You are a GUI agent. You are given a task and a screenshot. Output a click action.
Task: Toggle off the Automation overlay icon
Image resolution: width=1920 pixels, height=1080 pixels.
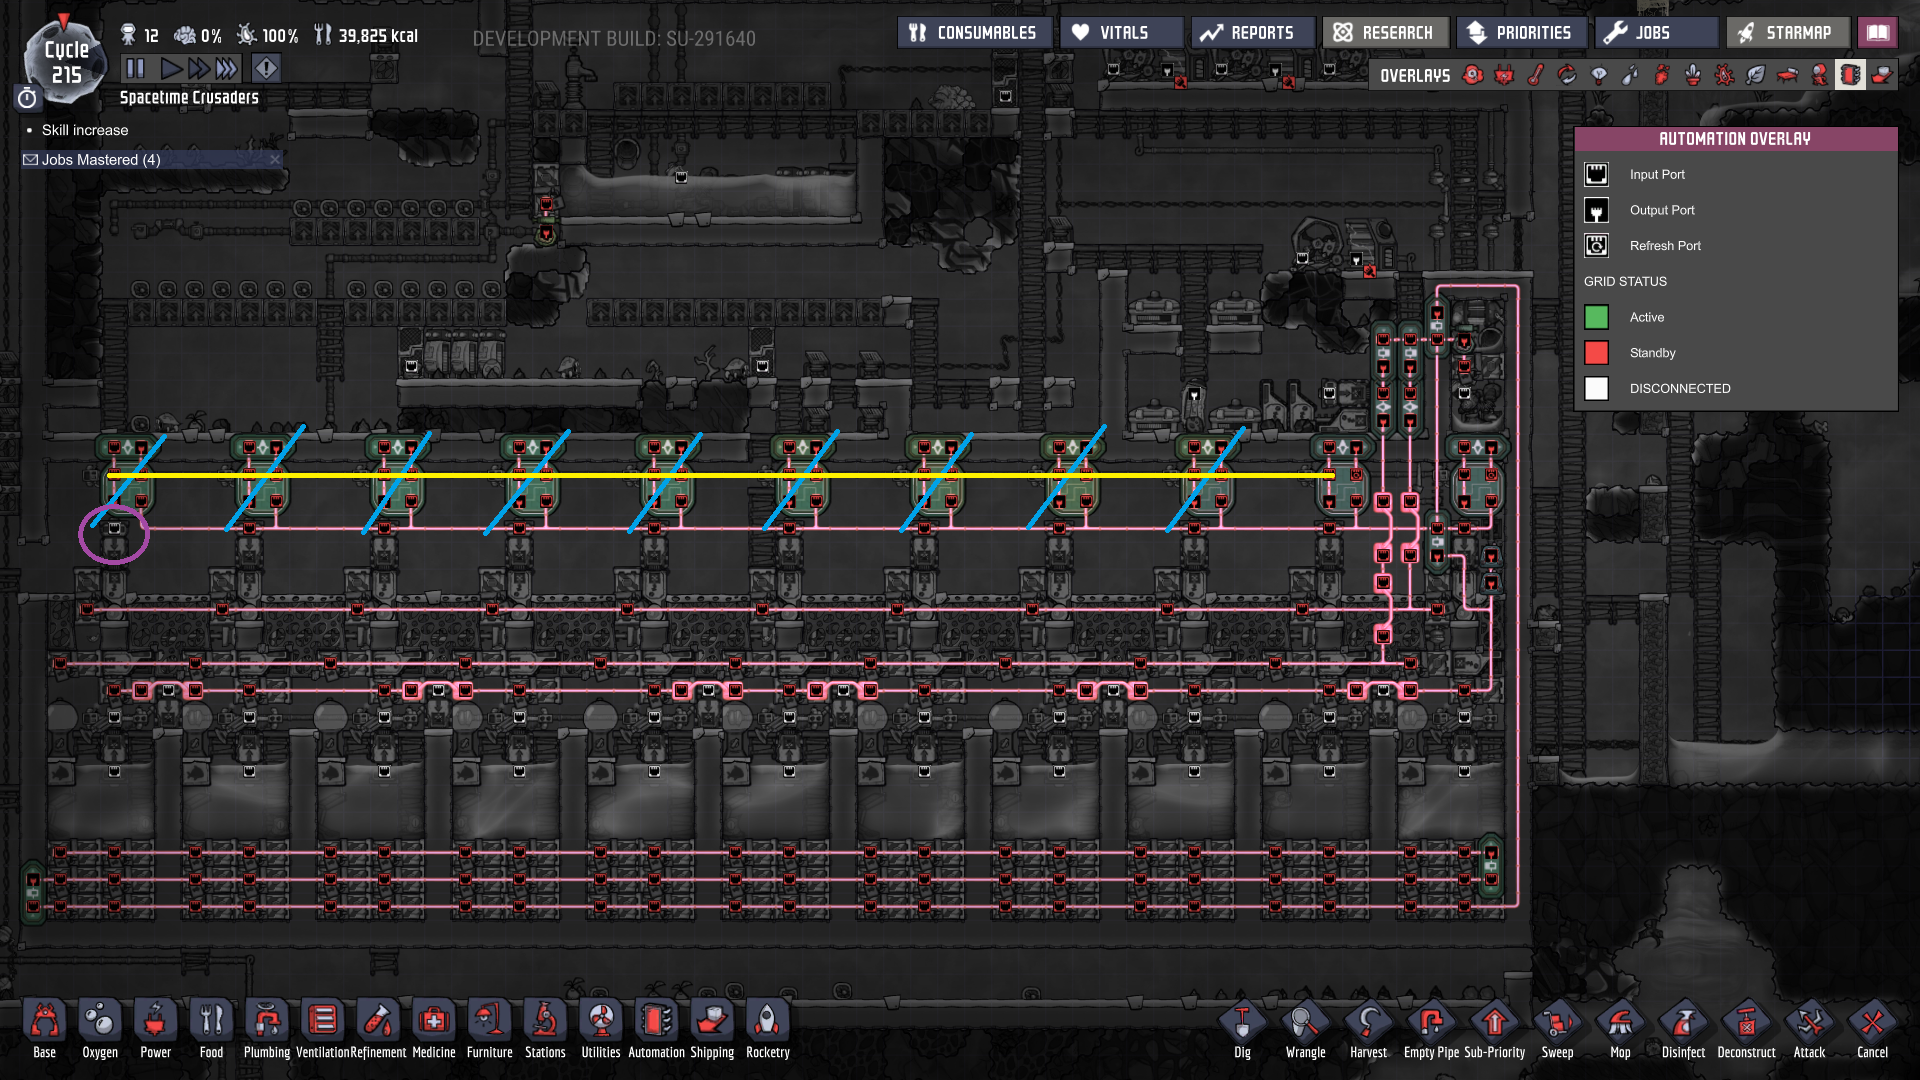[x=1850, y=75]
